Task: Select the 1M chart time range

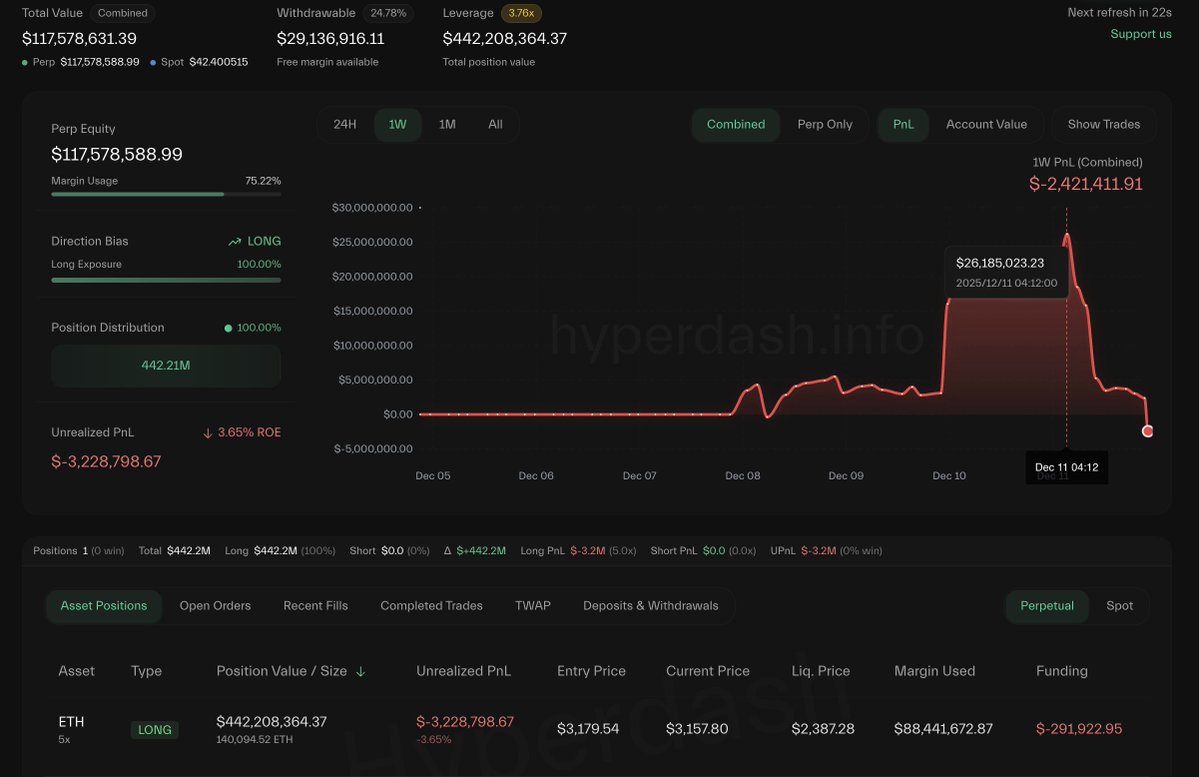Action: pos(446,124)
